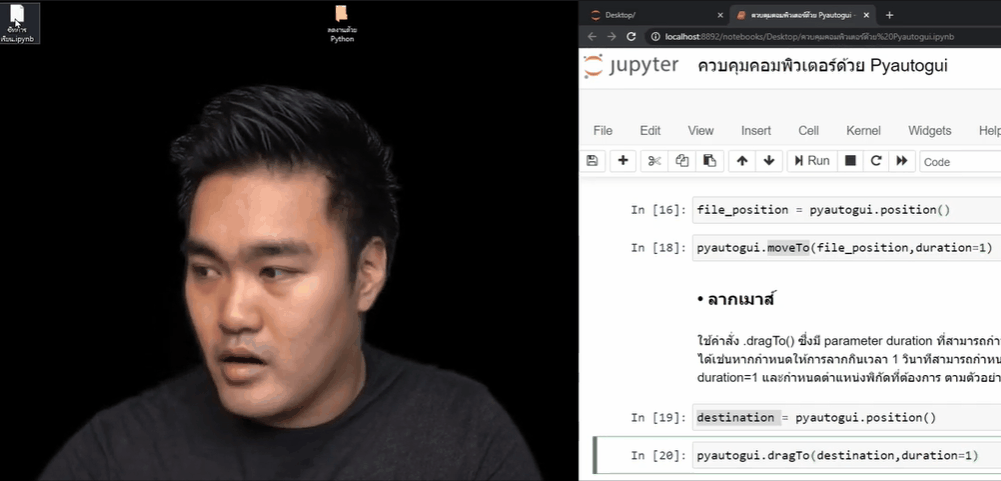Screen dimensions: 1001x481
Task: Click the notebook title Pyautogui
Action: click(x=822, y=66)
